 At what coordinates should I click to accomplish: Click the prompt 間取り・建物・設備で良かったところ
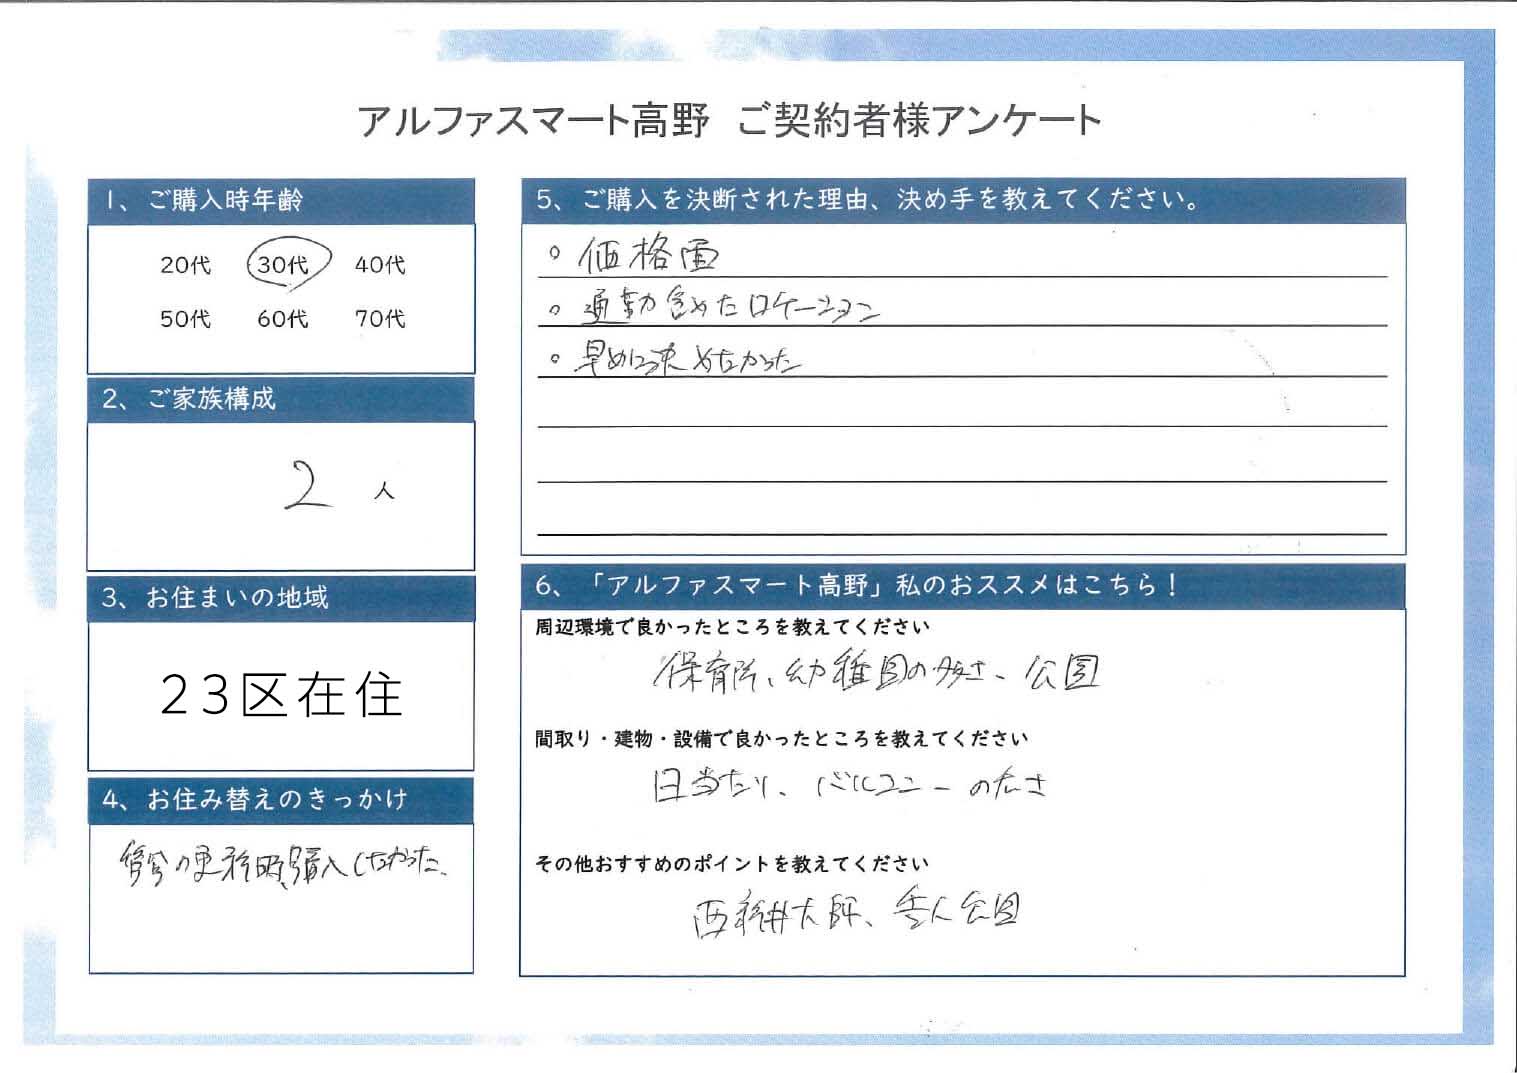(x=782, y=741)
